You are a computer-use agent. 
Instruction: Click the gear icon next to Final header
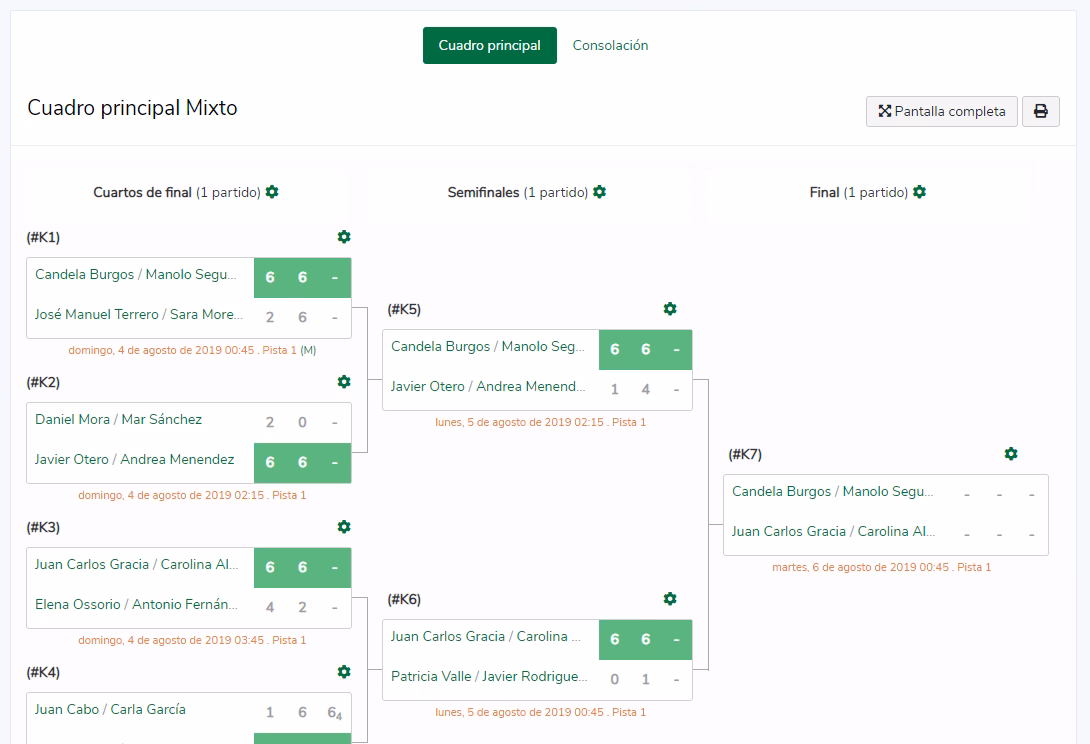tap(919, 192)
